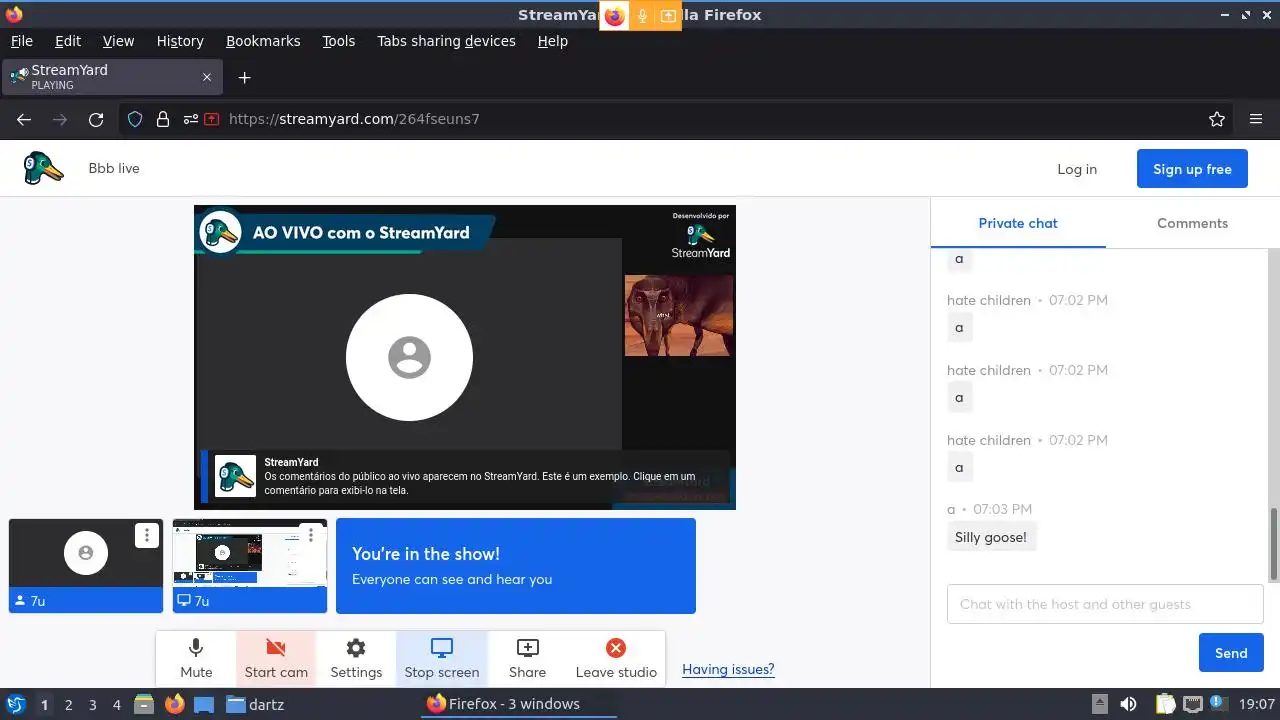The image size is (1280, 720).
Task: Open studio Settings gear
Action: (356, 659)
